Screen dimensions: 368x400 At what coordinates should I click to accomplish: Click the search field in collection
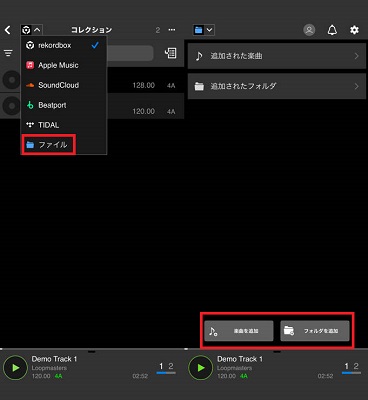[x=130, y=53]
